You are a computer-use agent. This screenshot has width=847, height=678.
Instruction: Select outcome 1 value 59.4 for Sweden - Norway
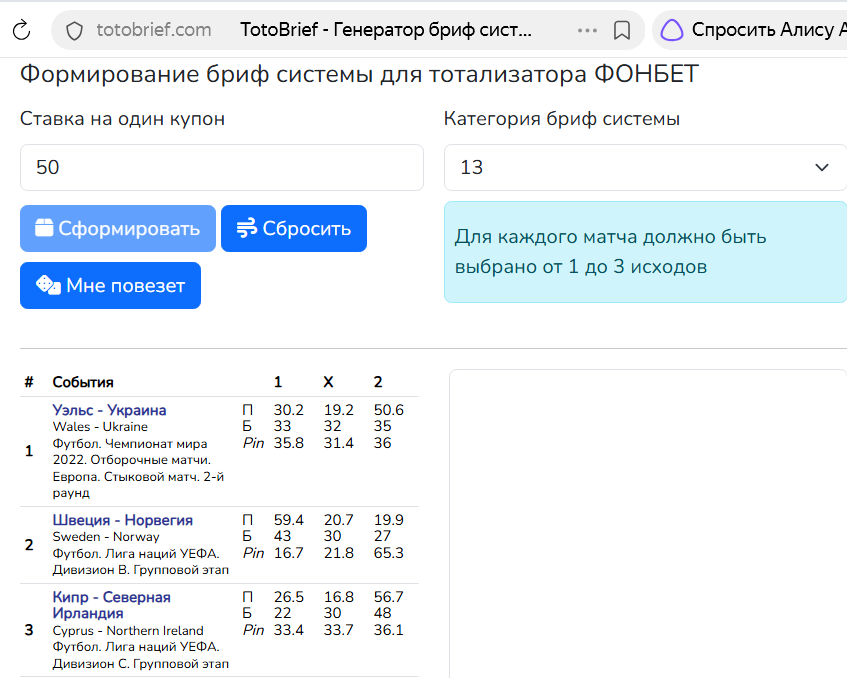pyautogui.click(x=288, y=520)
